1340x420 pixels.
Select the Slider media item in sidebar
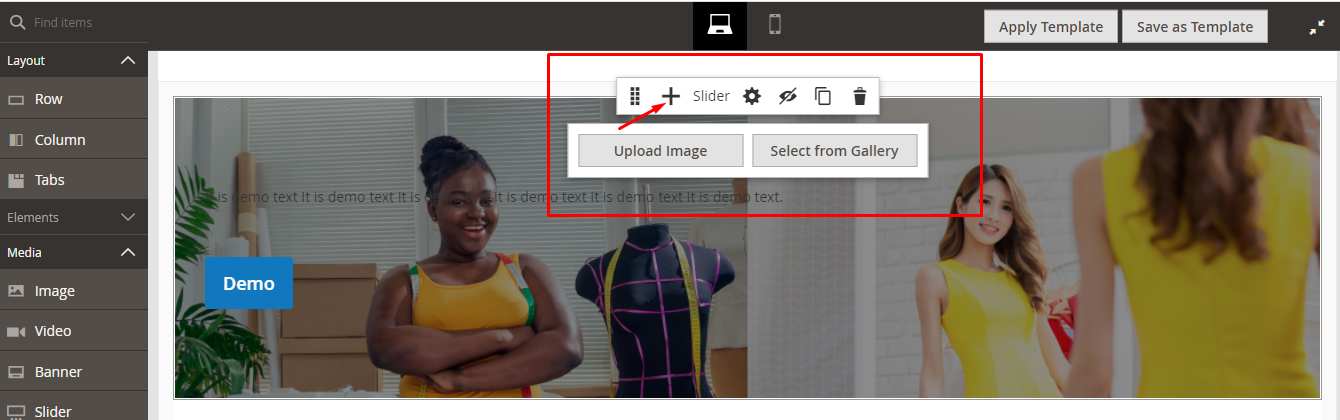coord(74,408)
